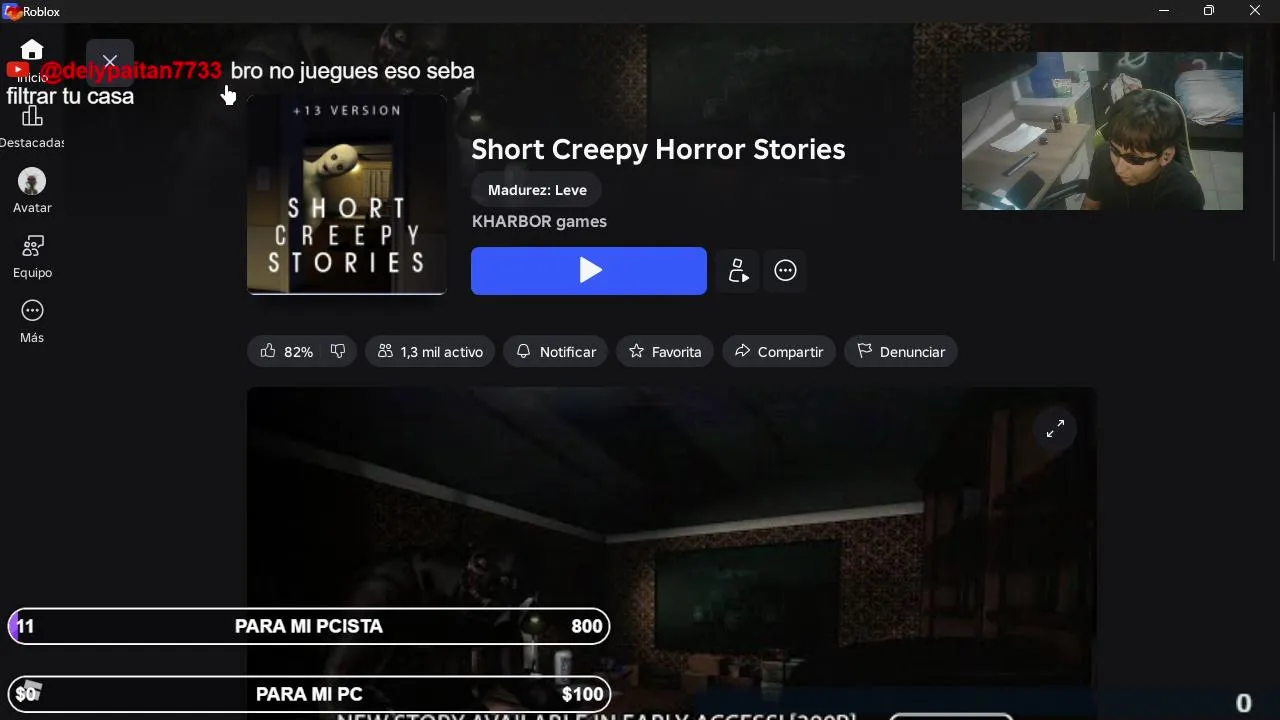This screenshot has width=1280, height=720.
Task: Click the game preview video area
Action: point(672,553)
